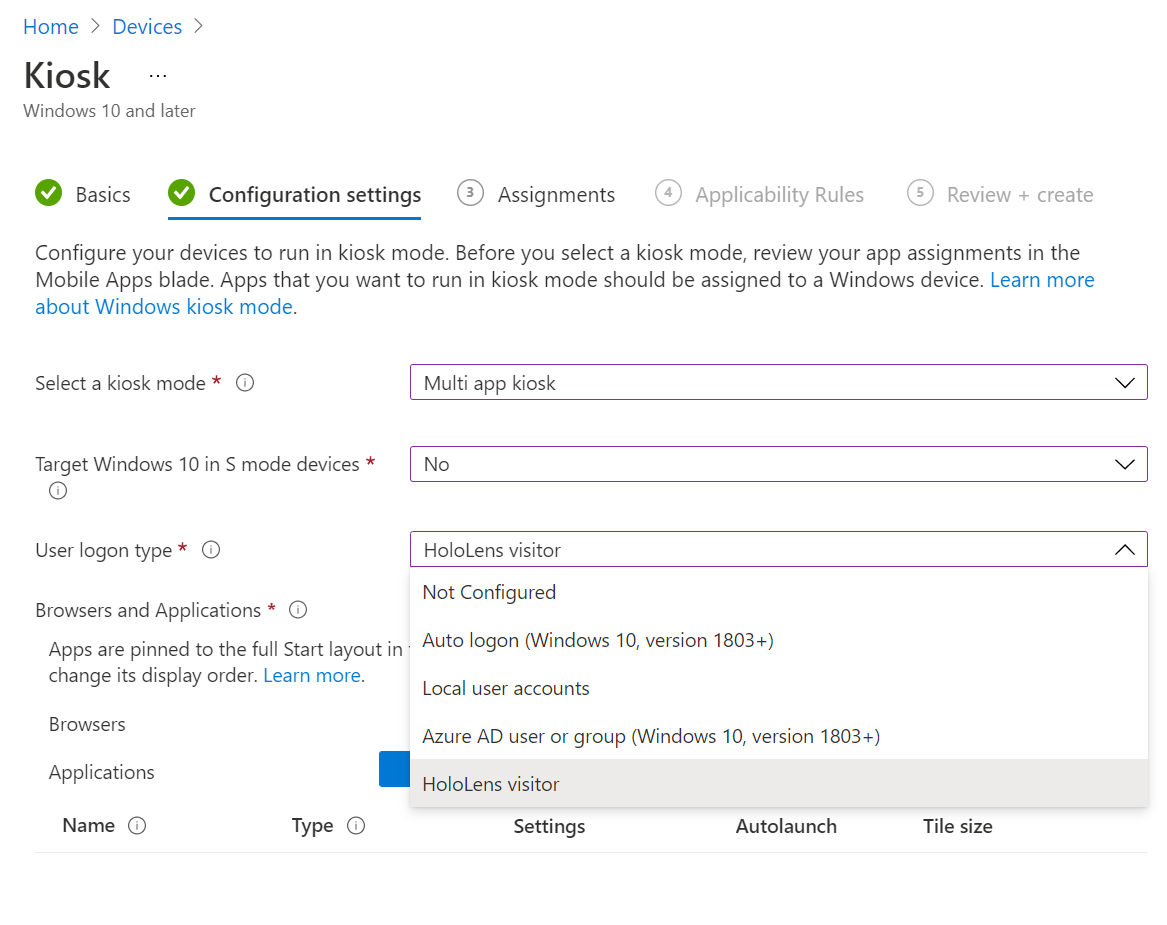Select Azure AD user or group option

pos(651,736)
